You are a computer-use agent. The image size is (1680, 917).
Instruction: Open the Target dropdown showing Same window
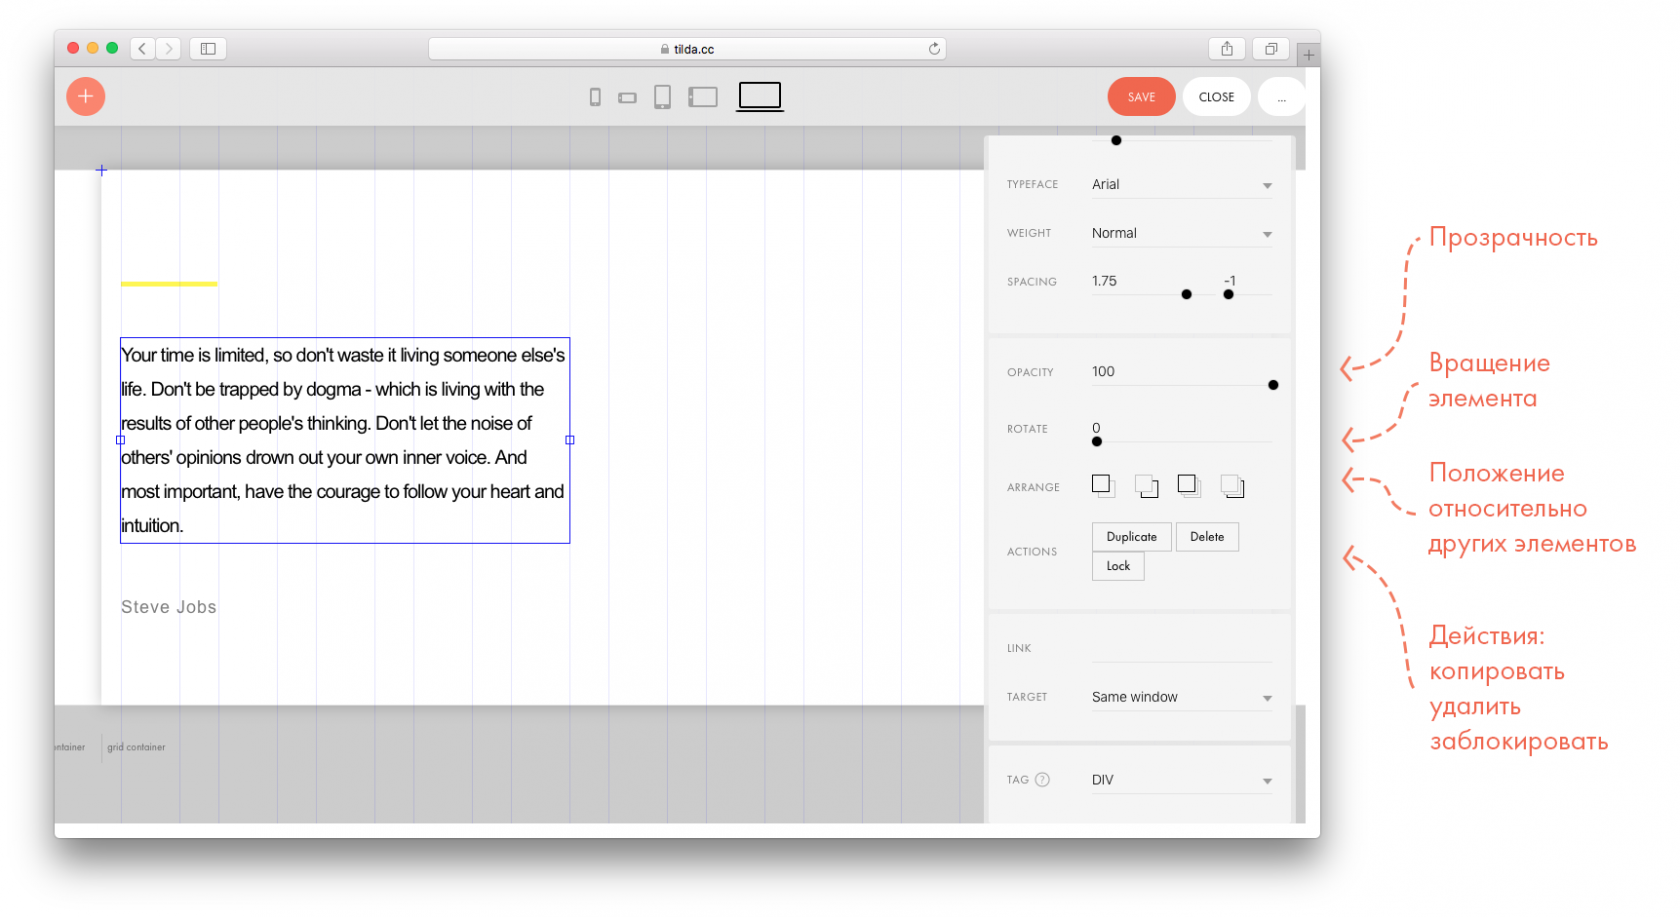click(1181, 698)
